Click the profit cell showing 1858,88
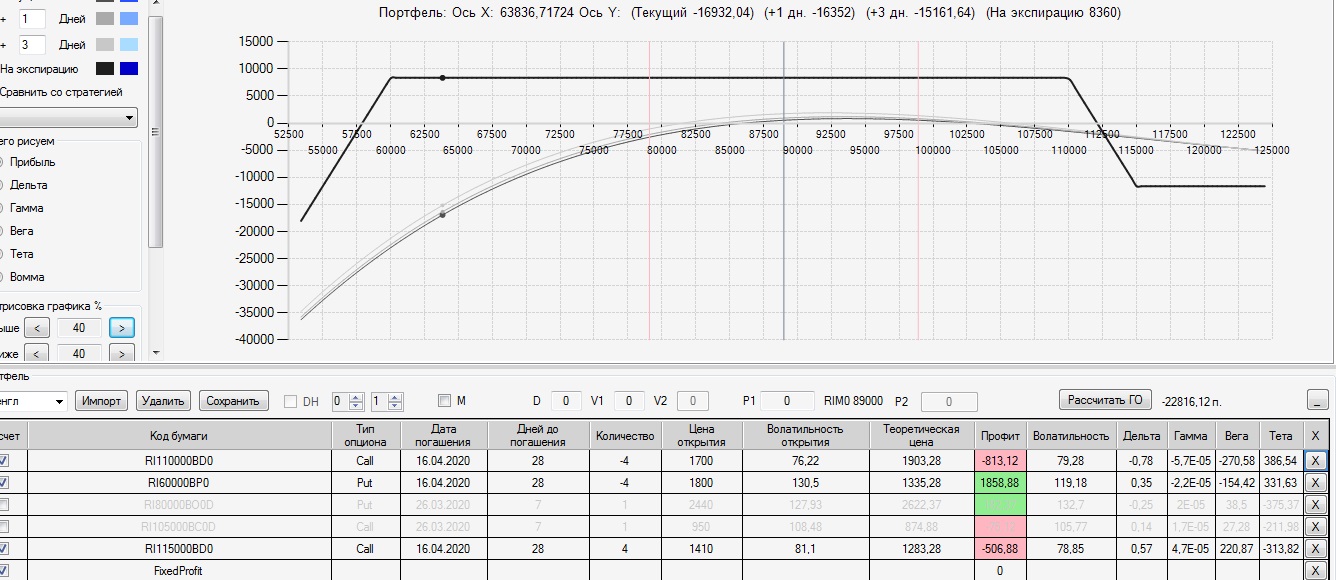The width and height of the screenshot is (1336, 580). point(1000,483)
